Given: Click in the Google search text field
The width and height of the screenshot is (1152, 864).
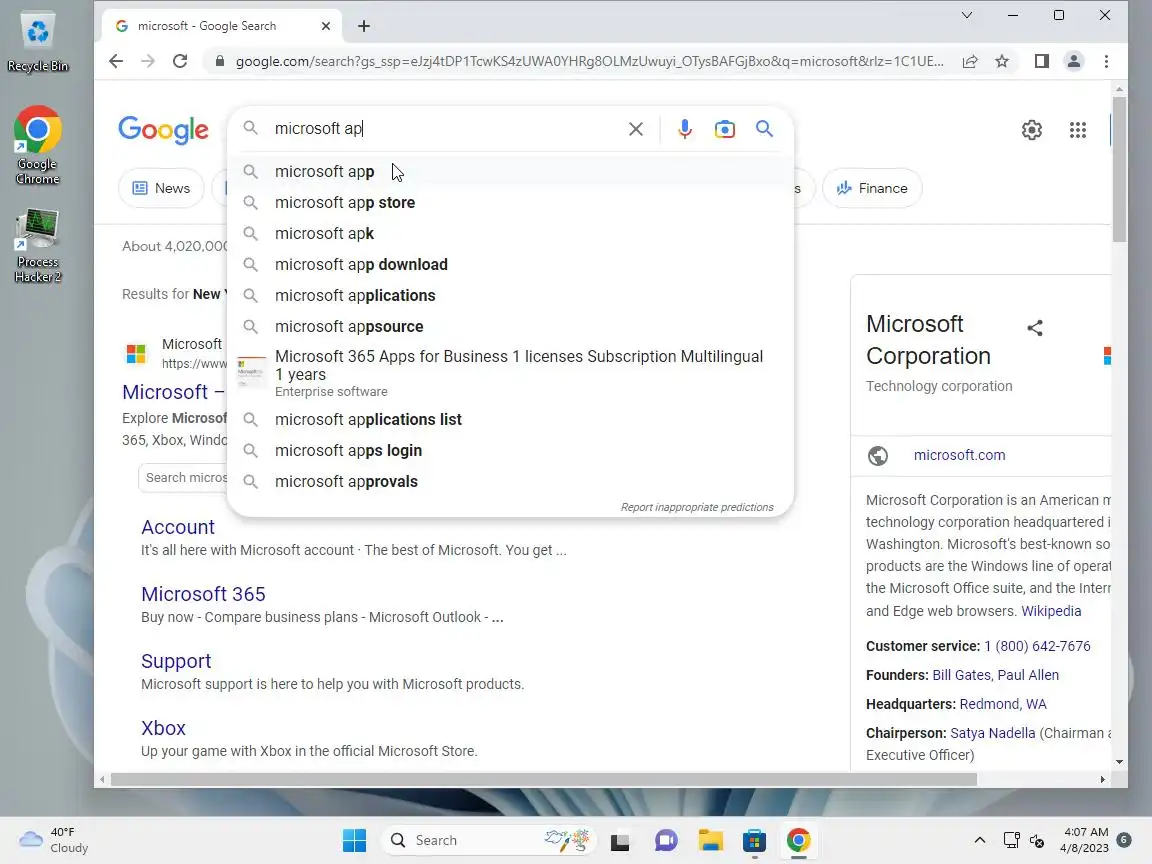Looking at the screenshot, I should [x=444, y=129].
